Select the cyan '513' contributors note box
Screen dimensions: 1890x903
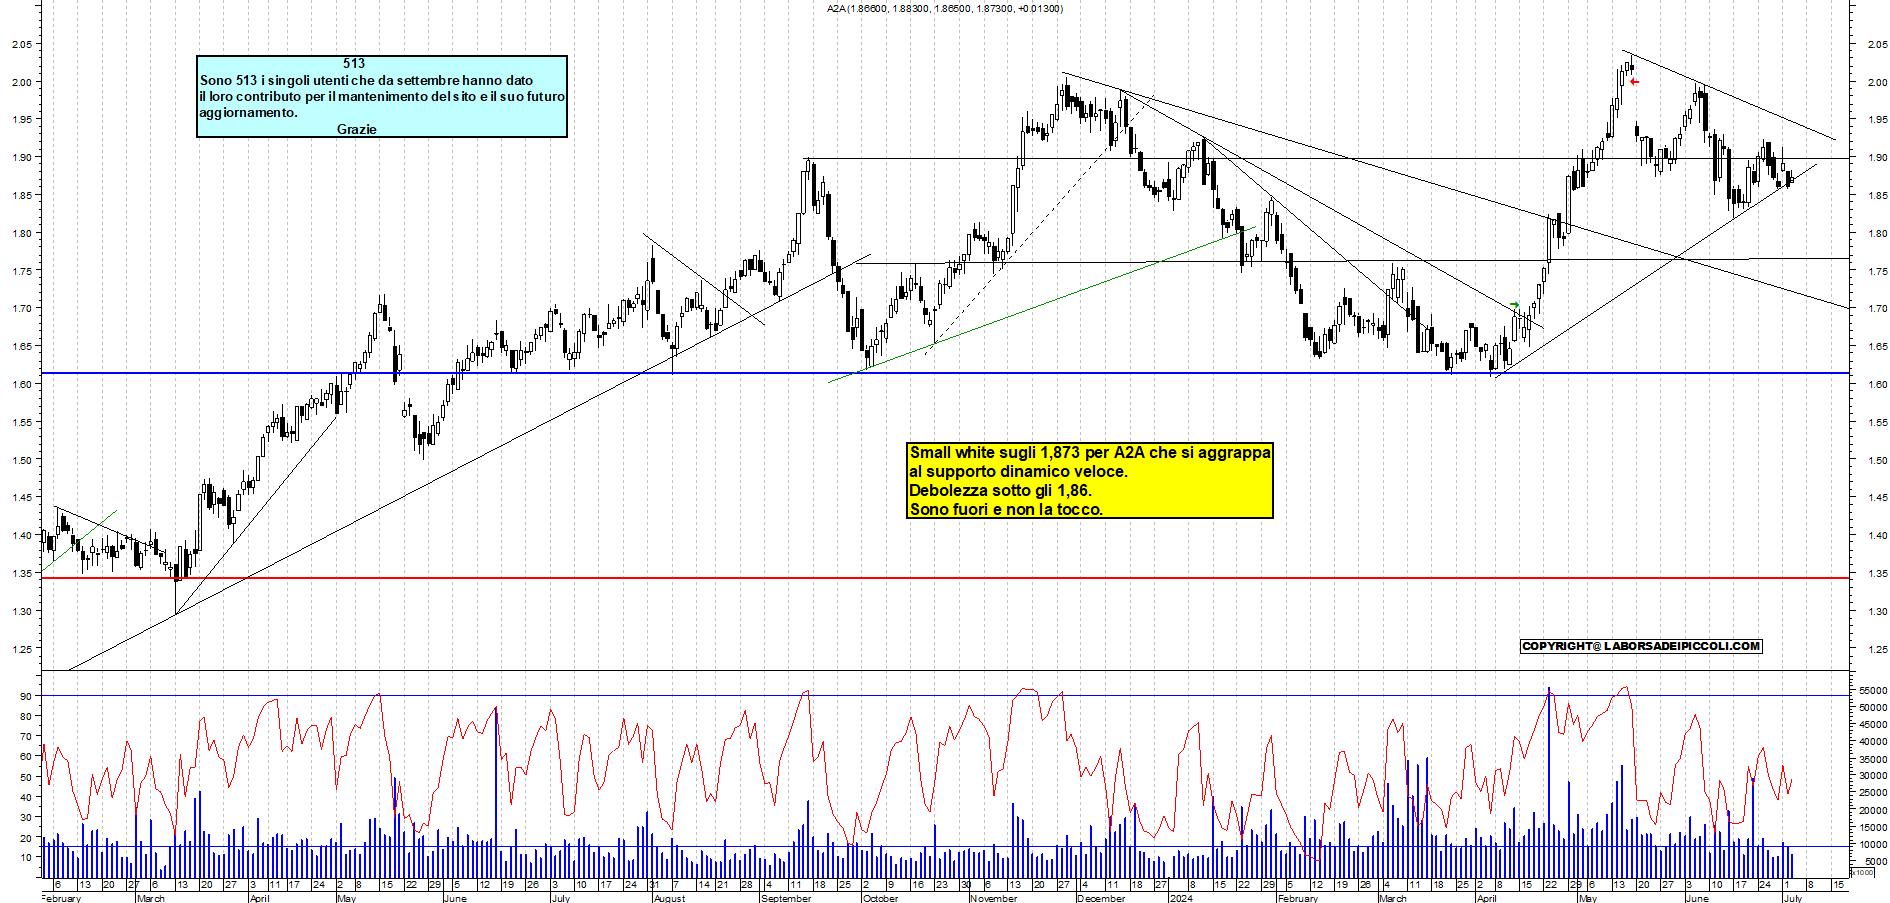(382, 96)
